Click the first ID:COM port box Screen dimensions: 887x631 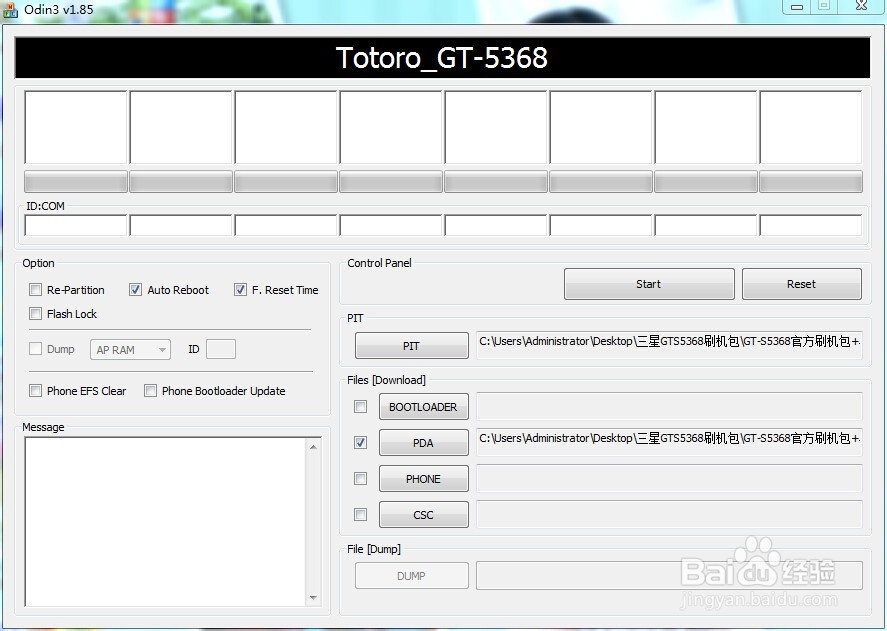click(76, 225)
